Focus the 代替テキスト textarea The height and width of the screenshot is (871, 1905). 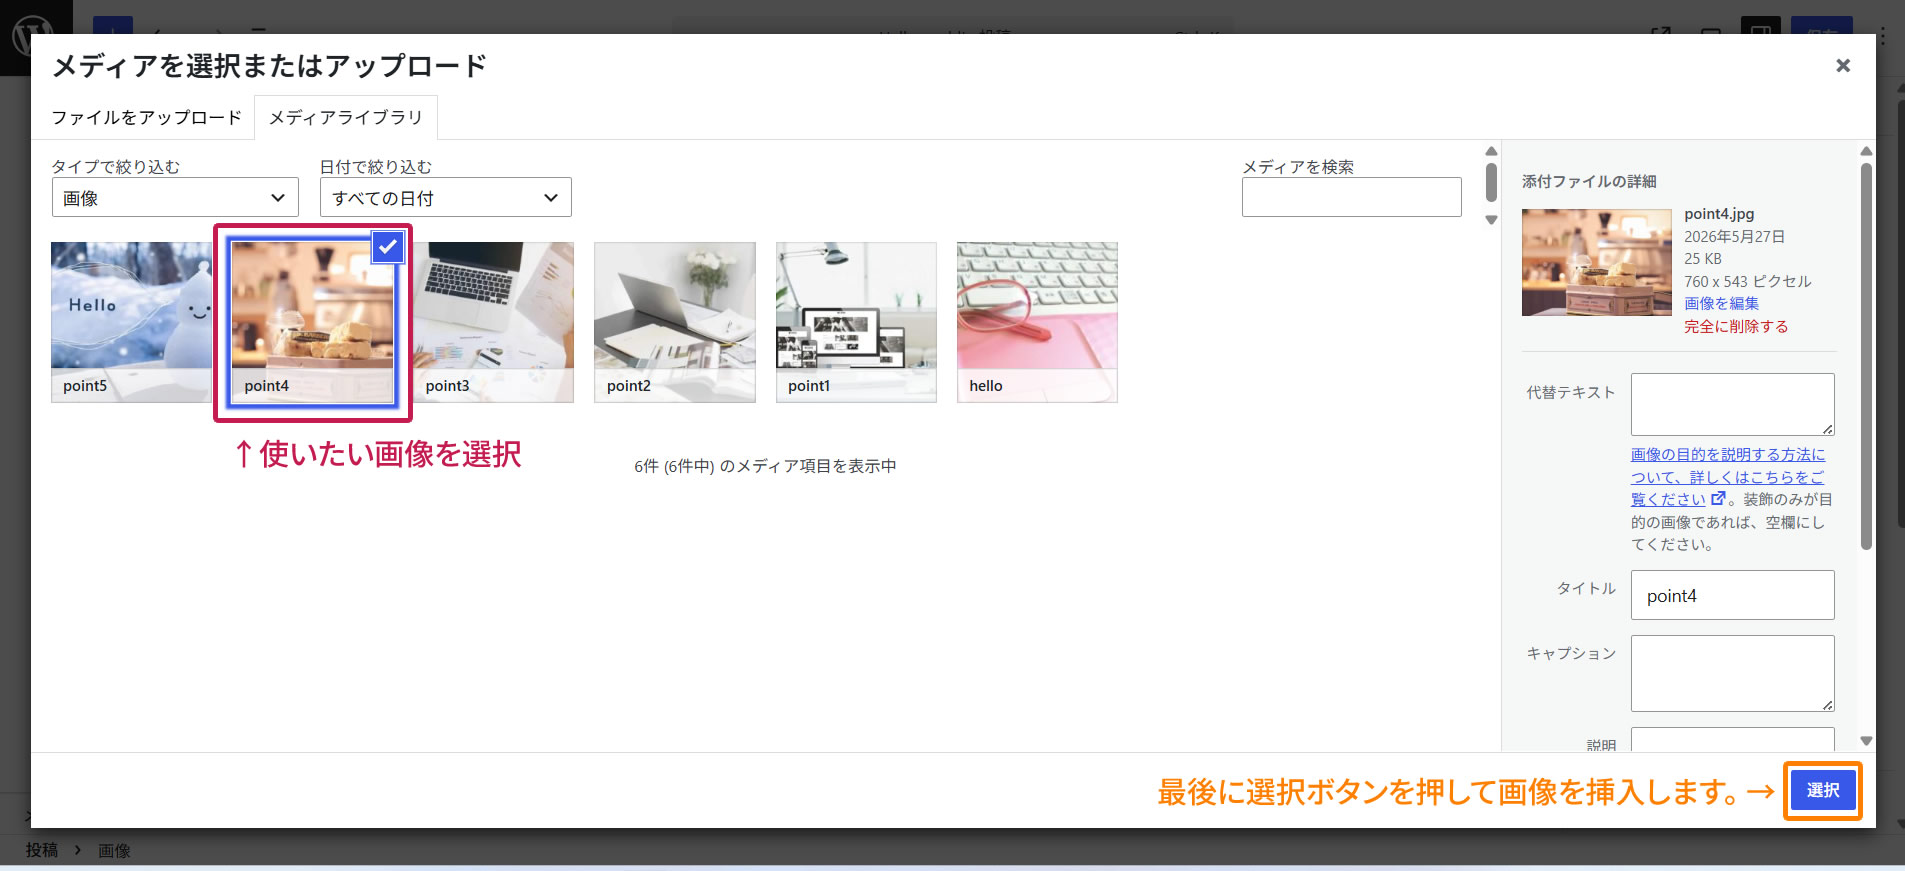tap(1732, 404)
